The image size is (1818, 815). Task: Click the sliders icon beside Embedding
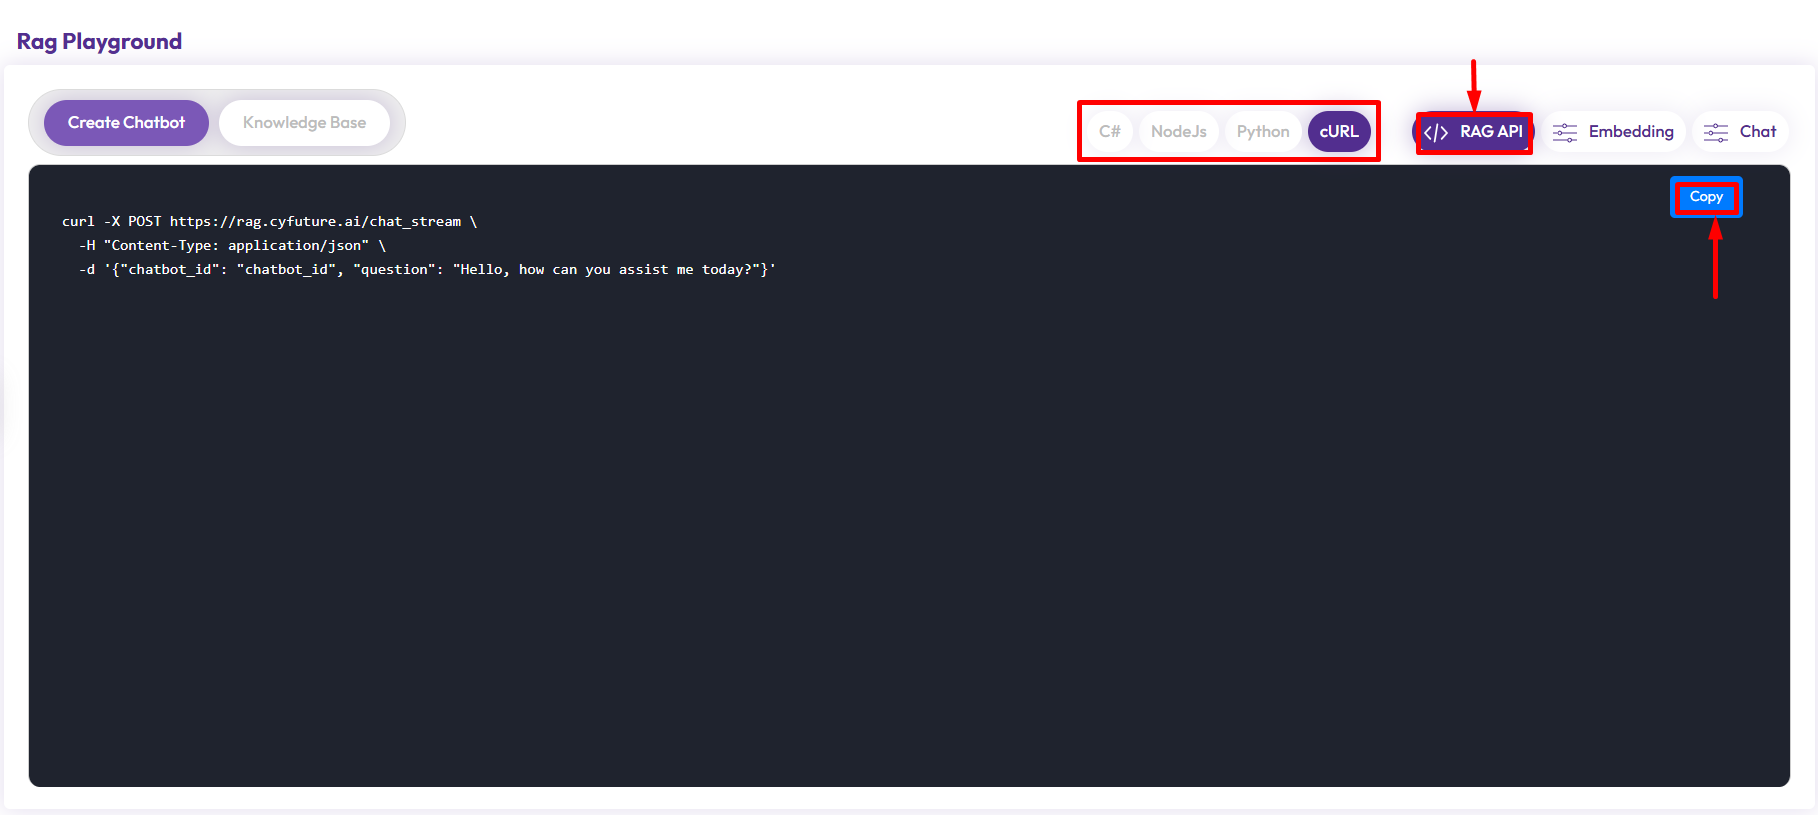point(1565,132)
